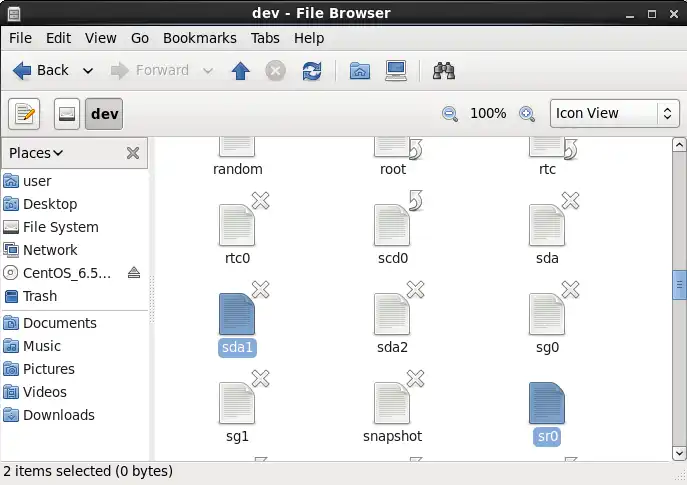The image size is (687, 485).
Task: Click the root file label
Action: tap(393, 169)
